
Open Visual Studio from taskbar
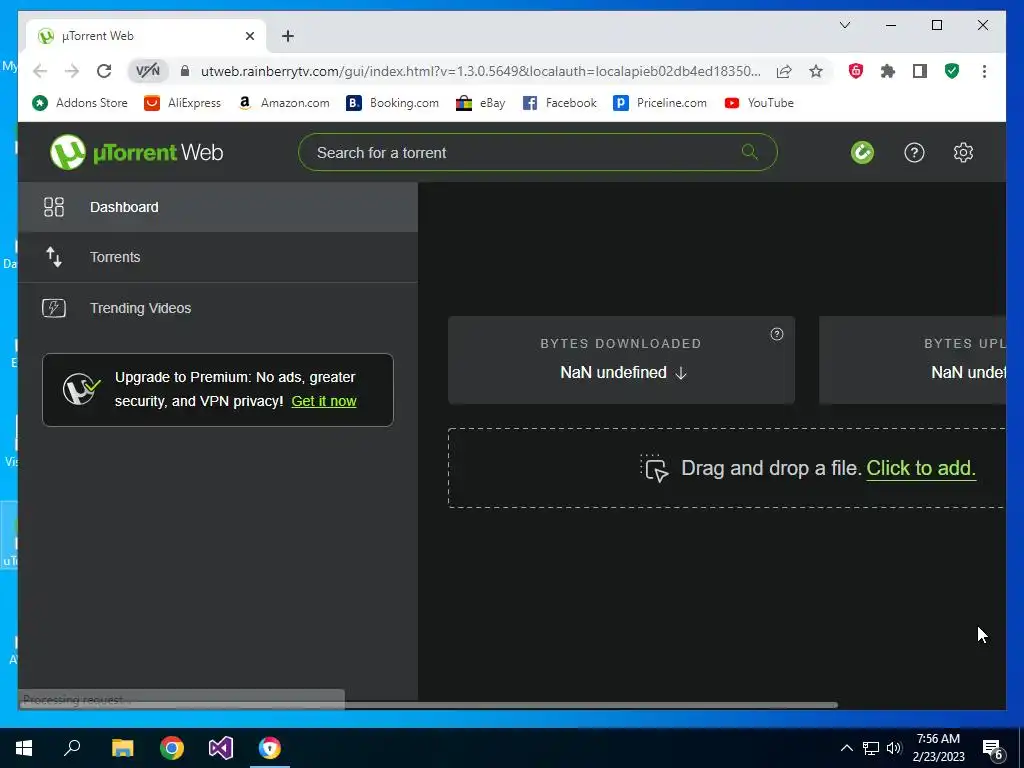click(221, 748)
